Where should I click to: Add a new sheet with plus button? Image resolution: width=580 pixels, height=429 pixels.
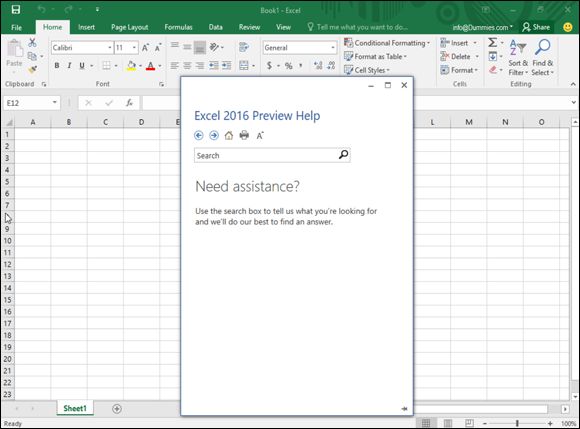[x=117, y=409]
